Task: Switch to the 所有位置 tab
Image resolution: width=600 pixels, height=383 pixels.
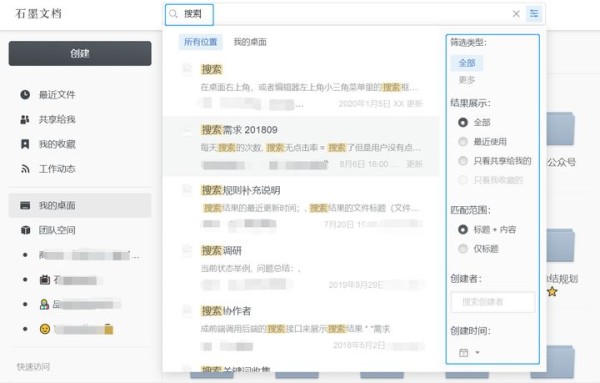Action: point(201,42)
